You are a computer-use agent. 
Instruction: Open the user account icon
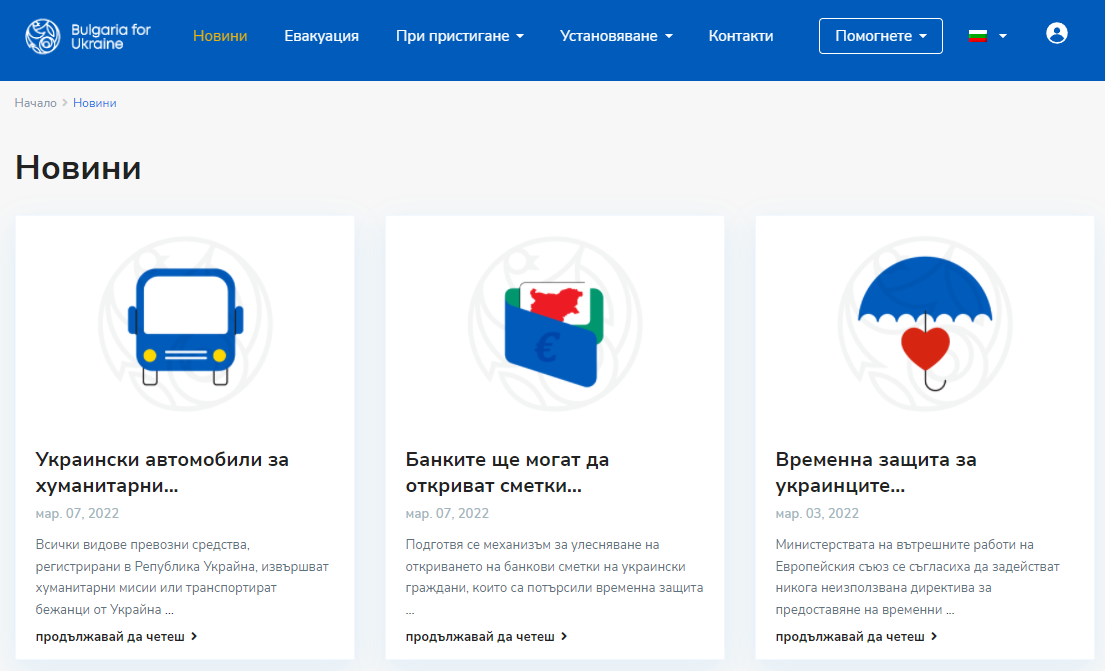pyautogui.click(x=1057, y=34)
